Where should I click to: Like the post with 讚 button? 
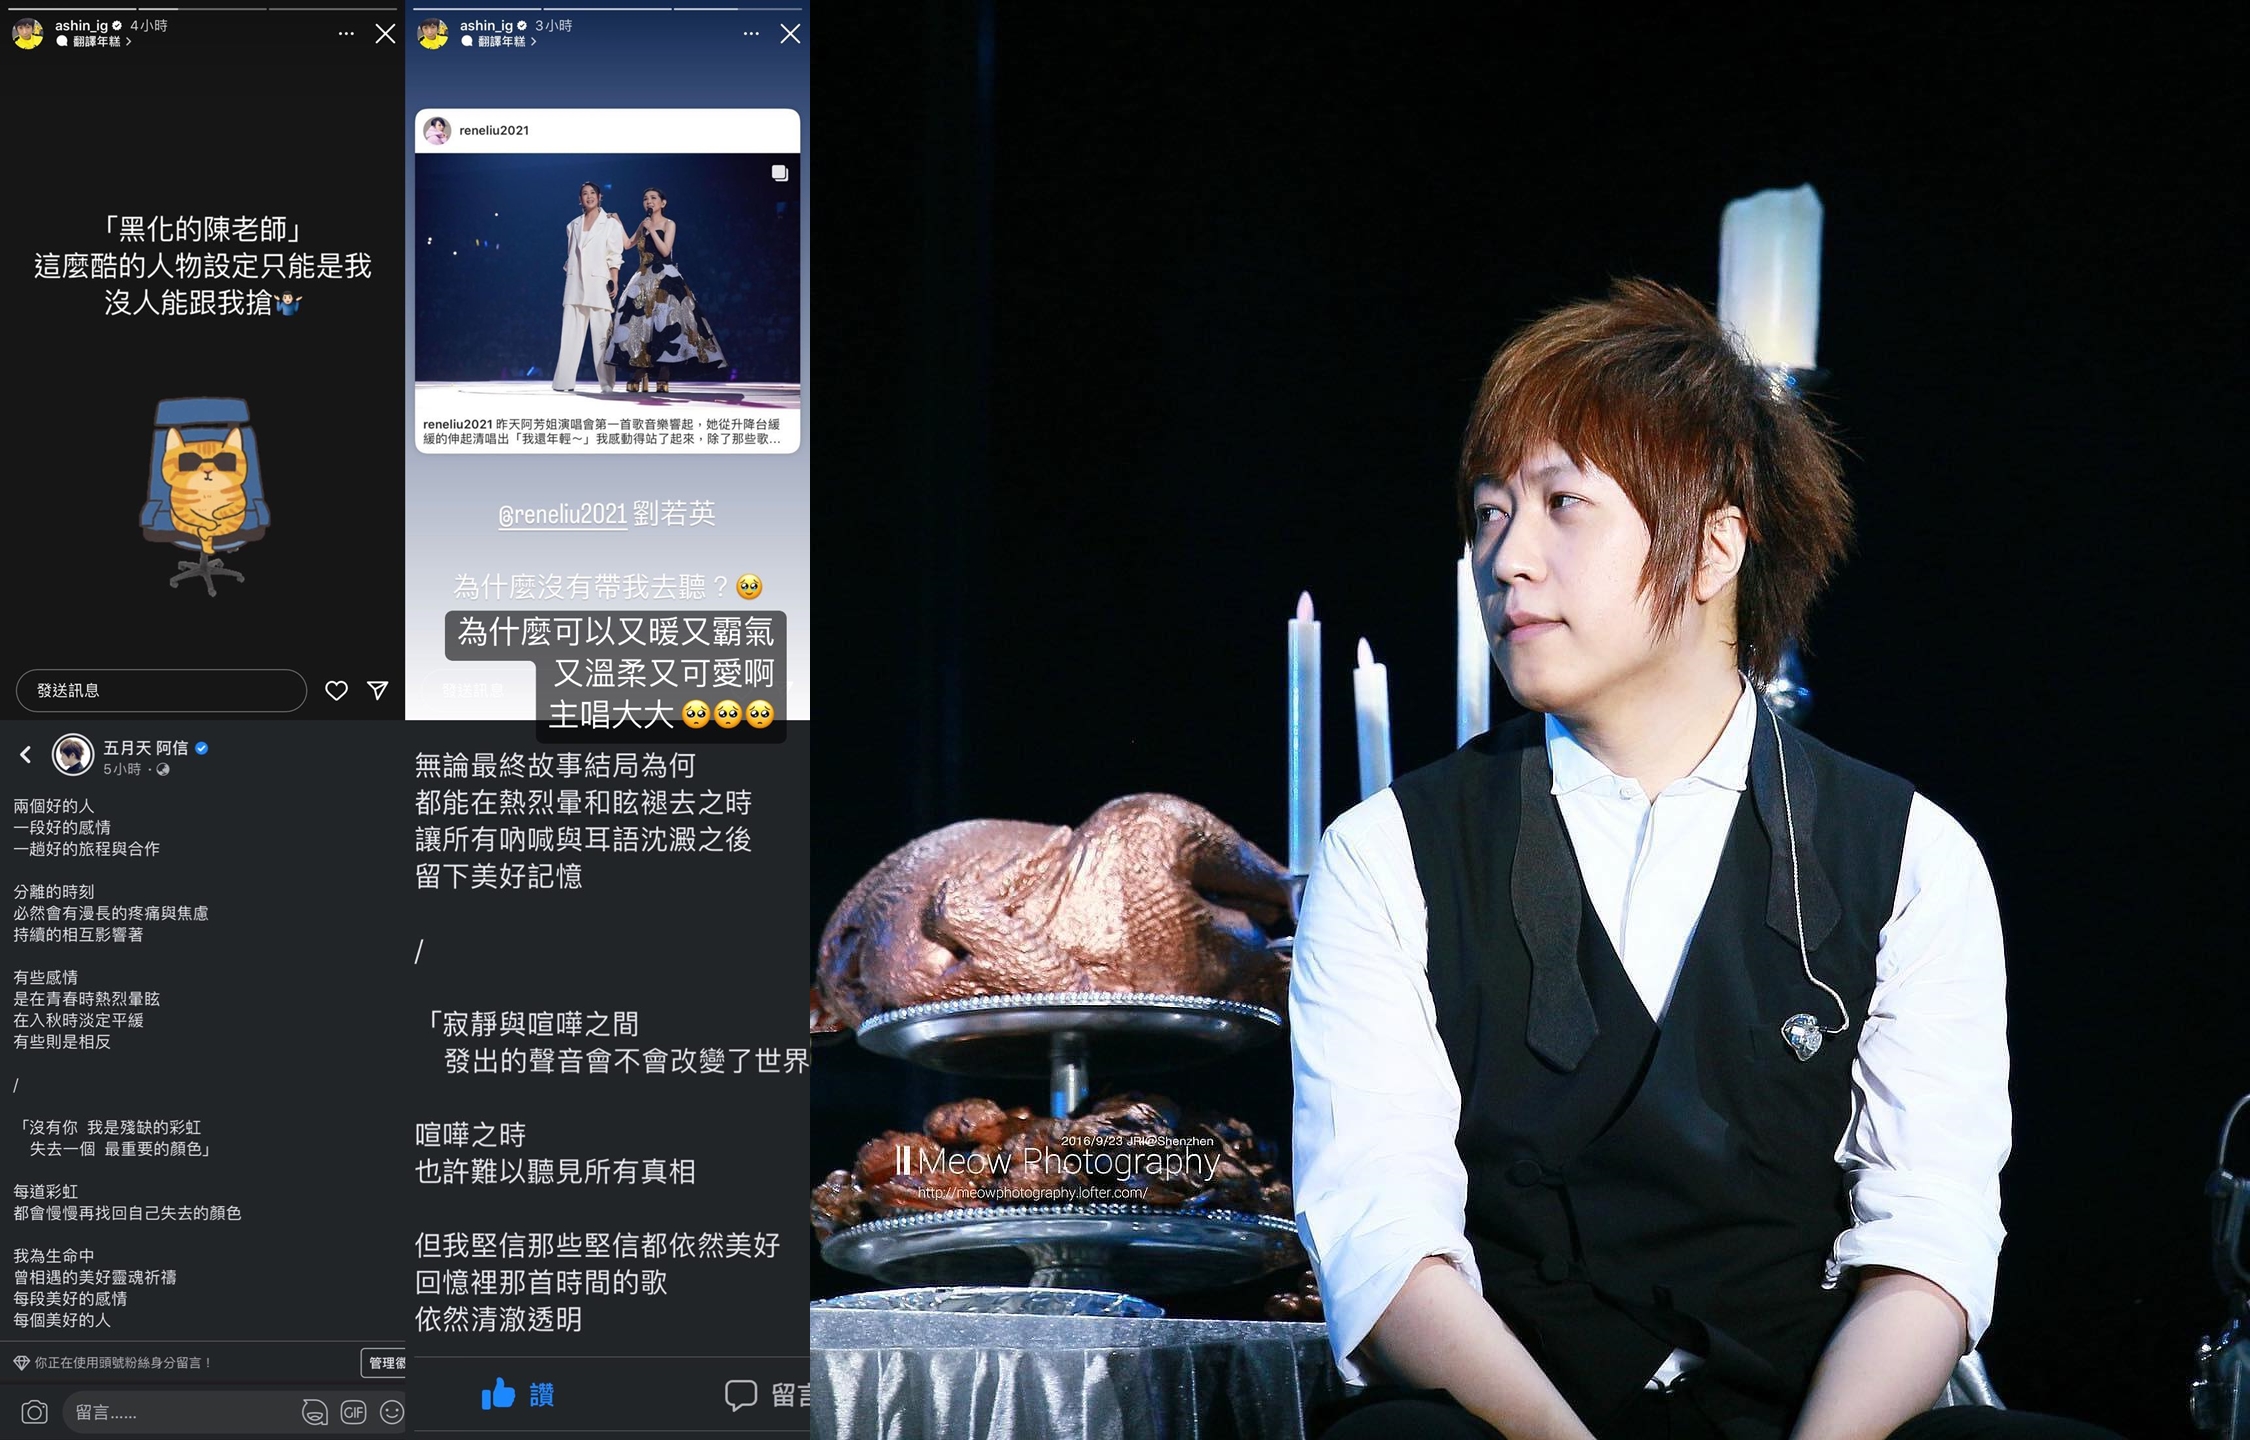tap(517, 1394)
